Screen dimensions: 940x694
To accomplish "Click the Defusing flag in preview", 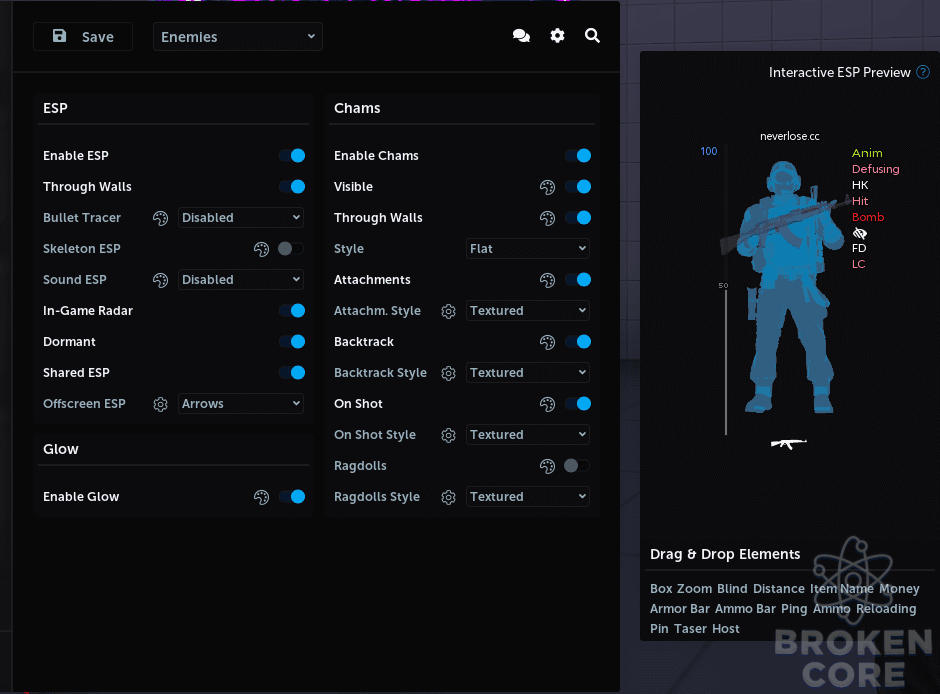I will pos(876,169).
